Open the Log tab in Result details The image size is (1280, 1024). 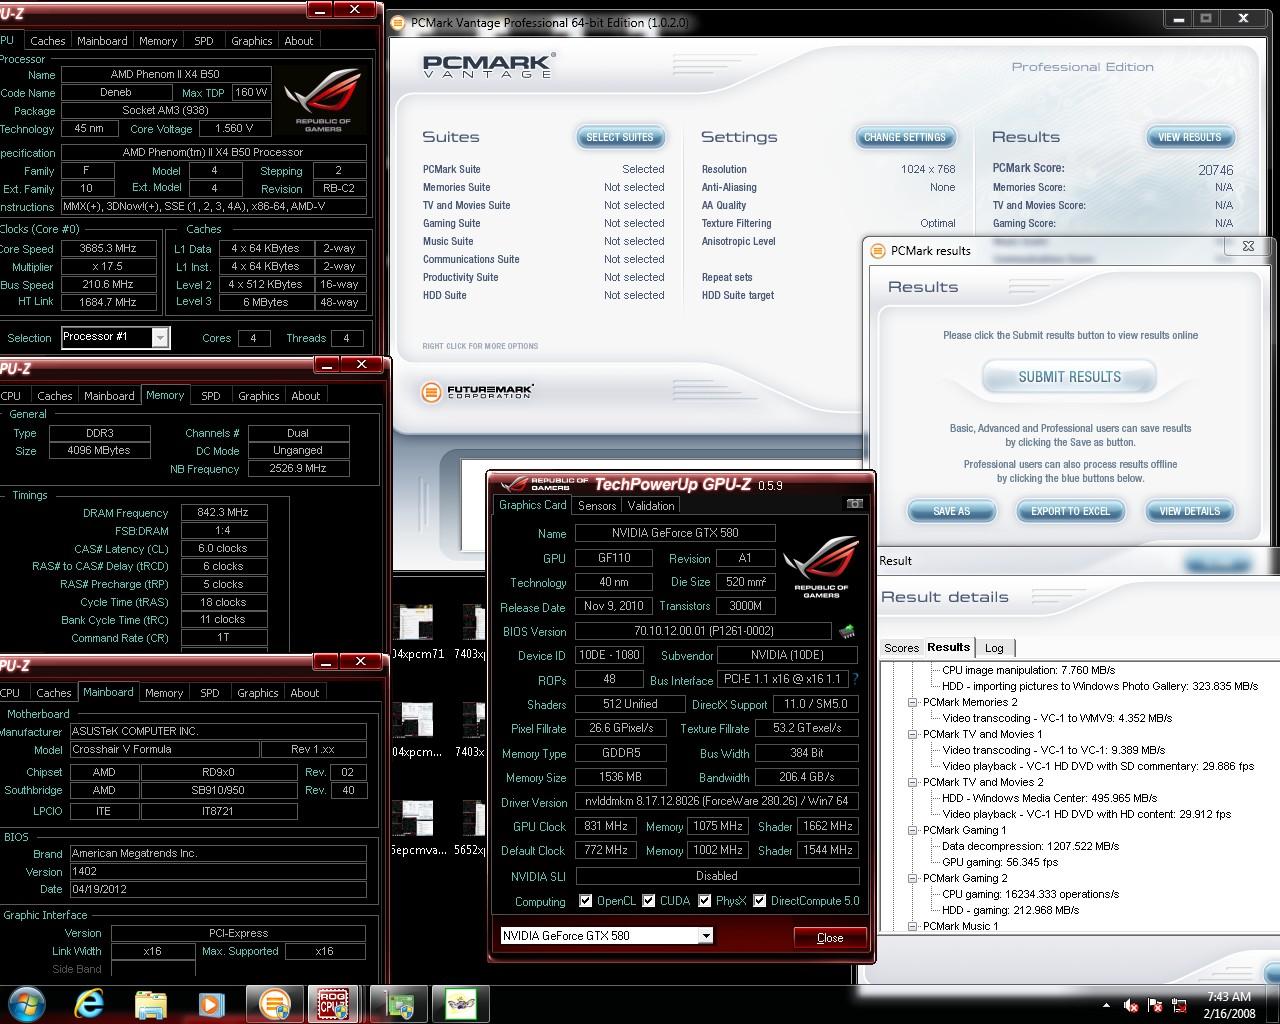point(994,648)
